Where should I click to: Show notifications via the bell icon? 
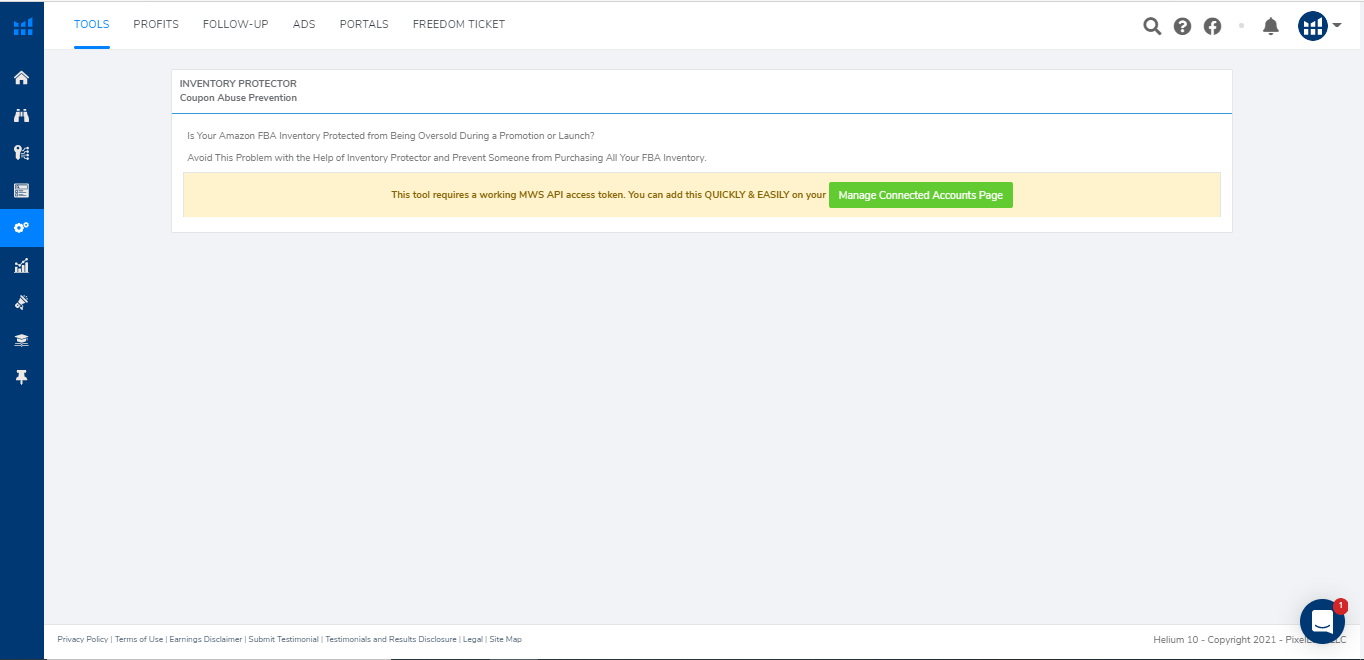coord(1271,26)
